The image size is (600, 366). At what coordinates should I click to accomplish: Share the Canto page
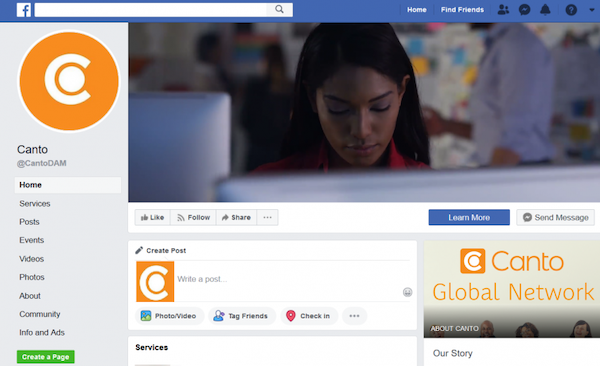click(236, 217)
